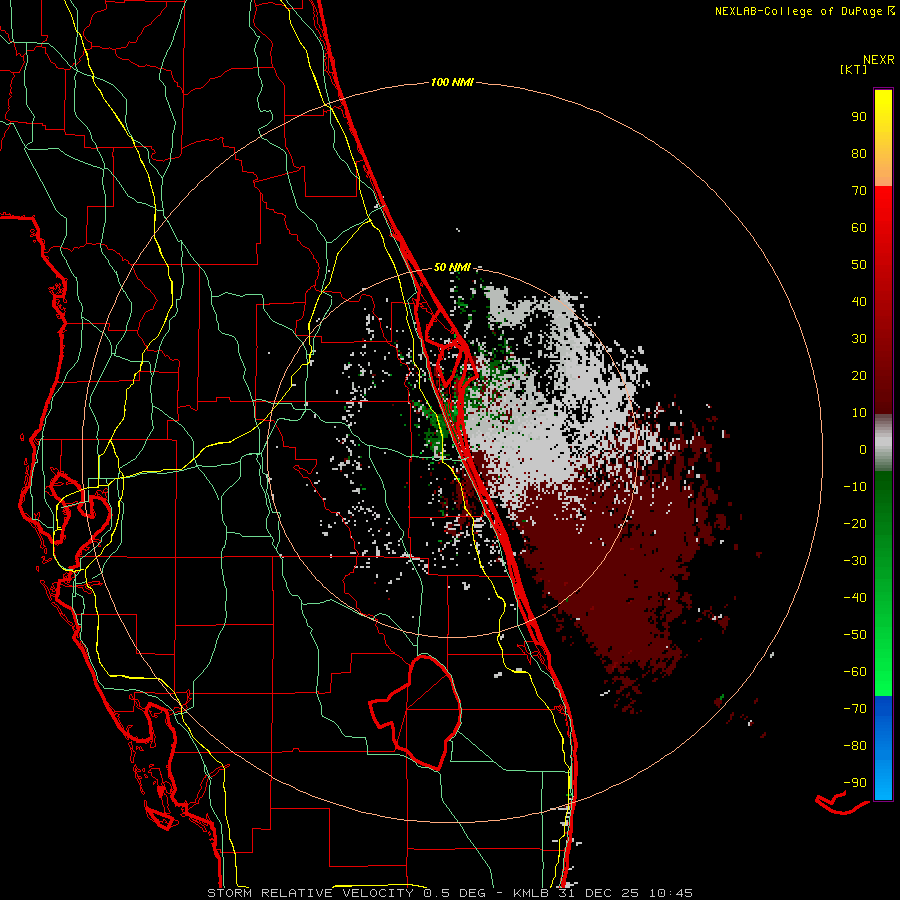Click the Storm Relative Velocity caption at bottom
The image size is (900, 900).
449,893
